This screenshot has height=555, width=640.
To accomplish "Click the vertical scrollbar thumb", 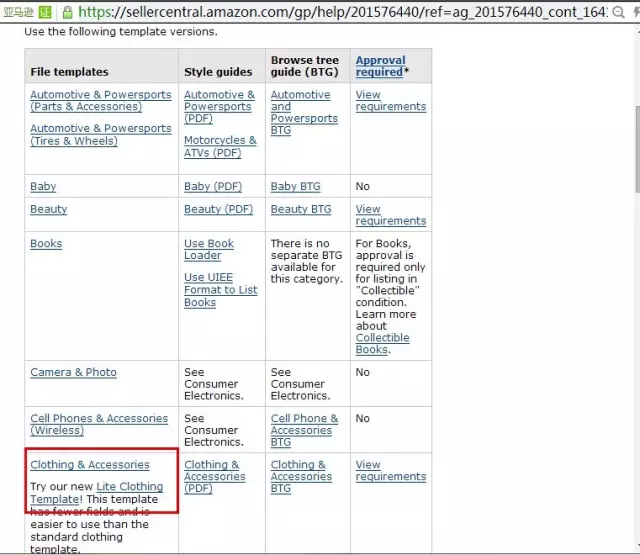I will point(637,149).
